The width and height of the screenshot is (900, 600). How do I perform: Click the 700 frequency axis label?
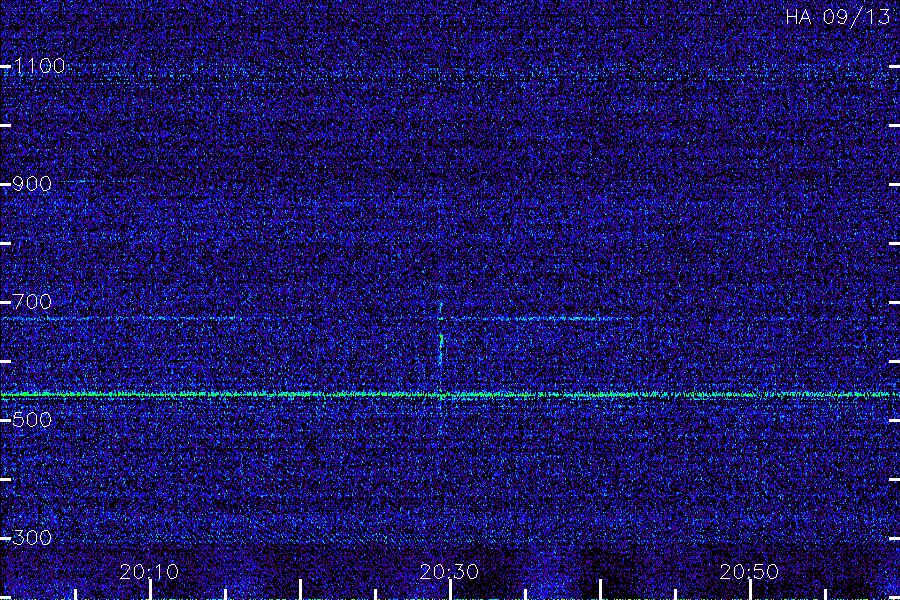pos(32,301)
